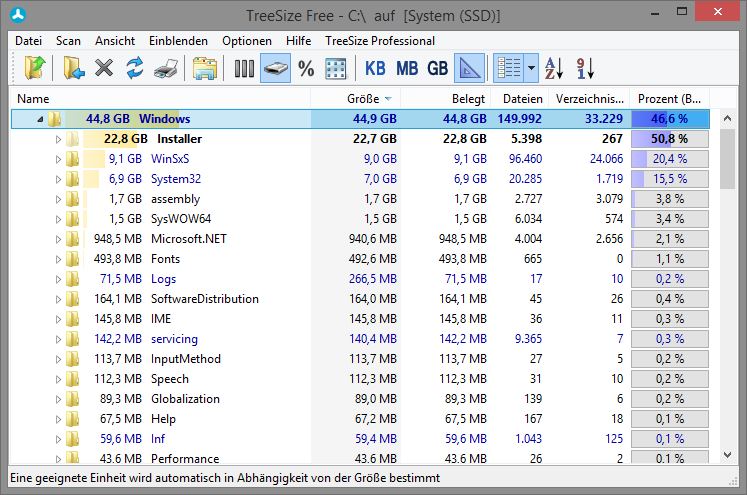
Task: Open the Scan menu
Action: (68, 41)
